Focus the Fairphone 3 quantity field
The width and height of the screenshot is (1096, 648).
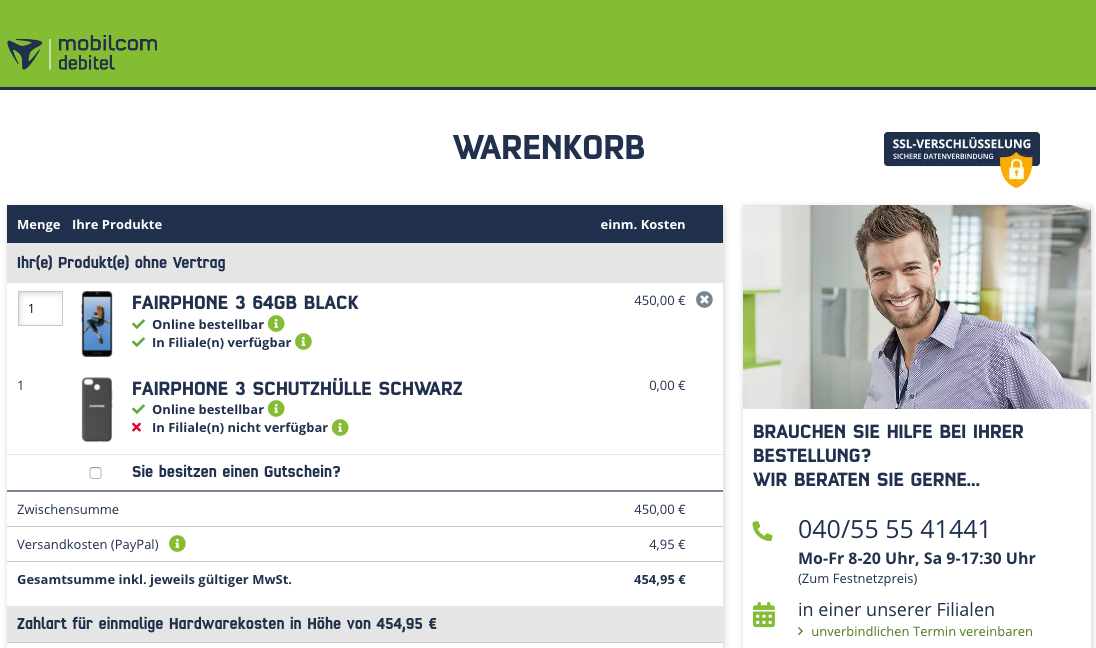pos(41,308)
